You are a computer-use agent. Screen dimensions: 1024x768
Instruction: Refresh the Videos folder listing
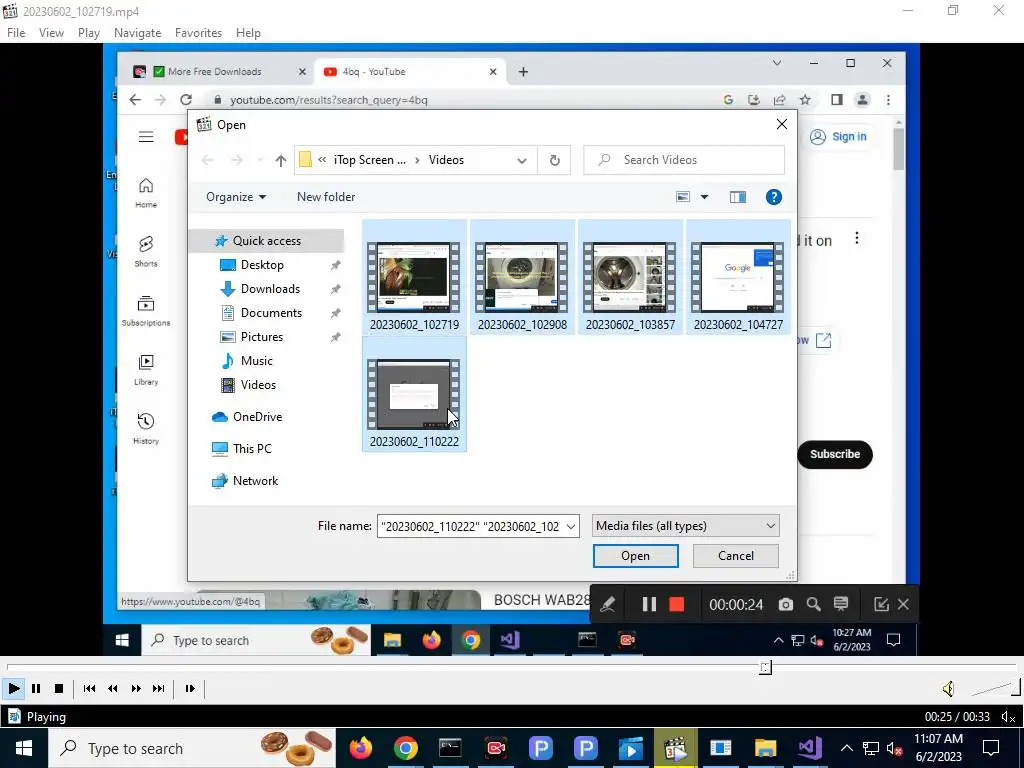tap(554, 161)
